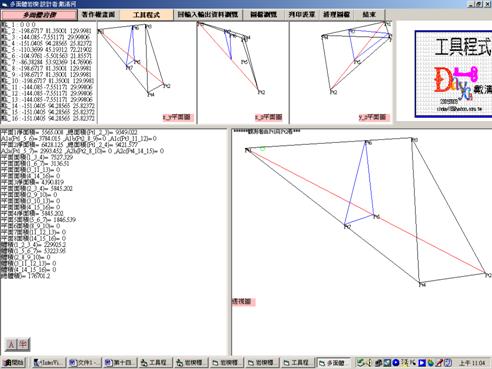Click the 半 half-width toggle icon
Screen dimensions: 492x369
(23, 344)
